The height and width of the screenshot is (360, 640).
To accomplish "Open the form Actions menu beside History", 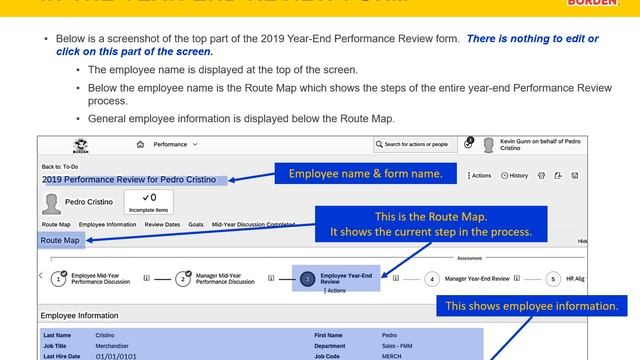I will coord(479,176).
